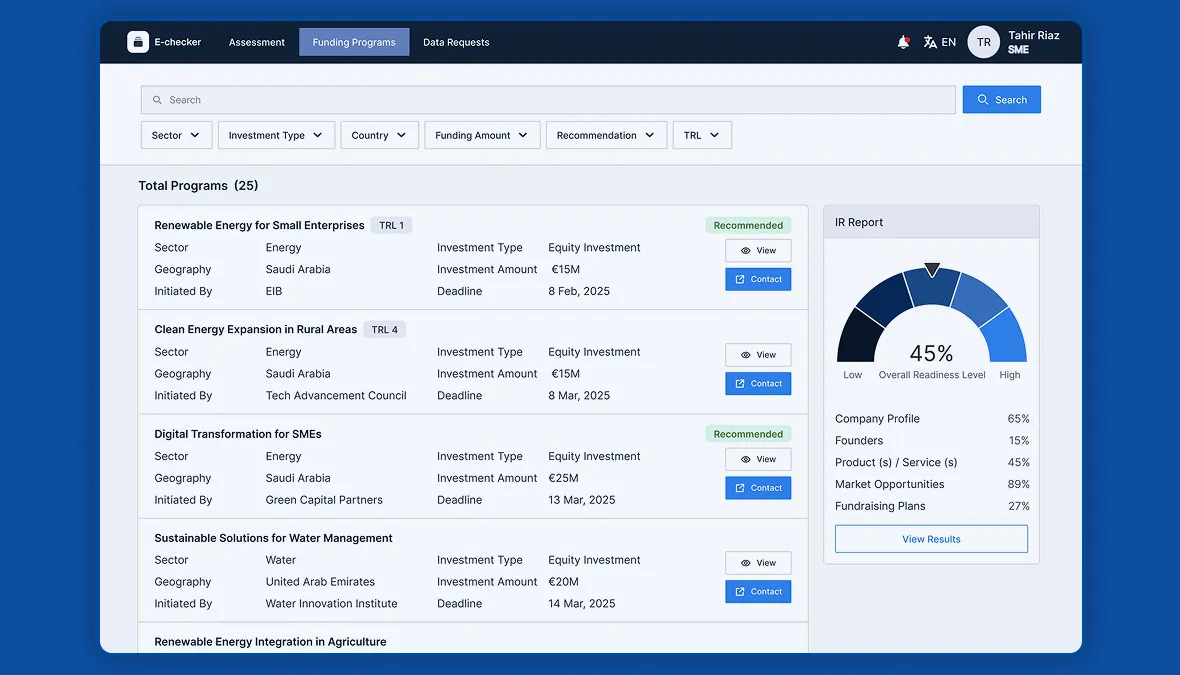Open Investment Type filter dropdown

(x=276, y=135)
